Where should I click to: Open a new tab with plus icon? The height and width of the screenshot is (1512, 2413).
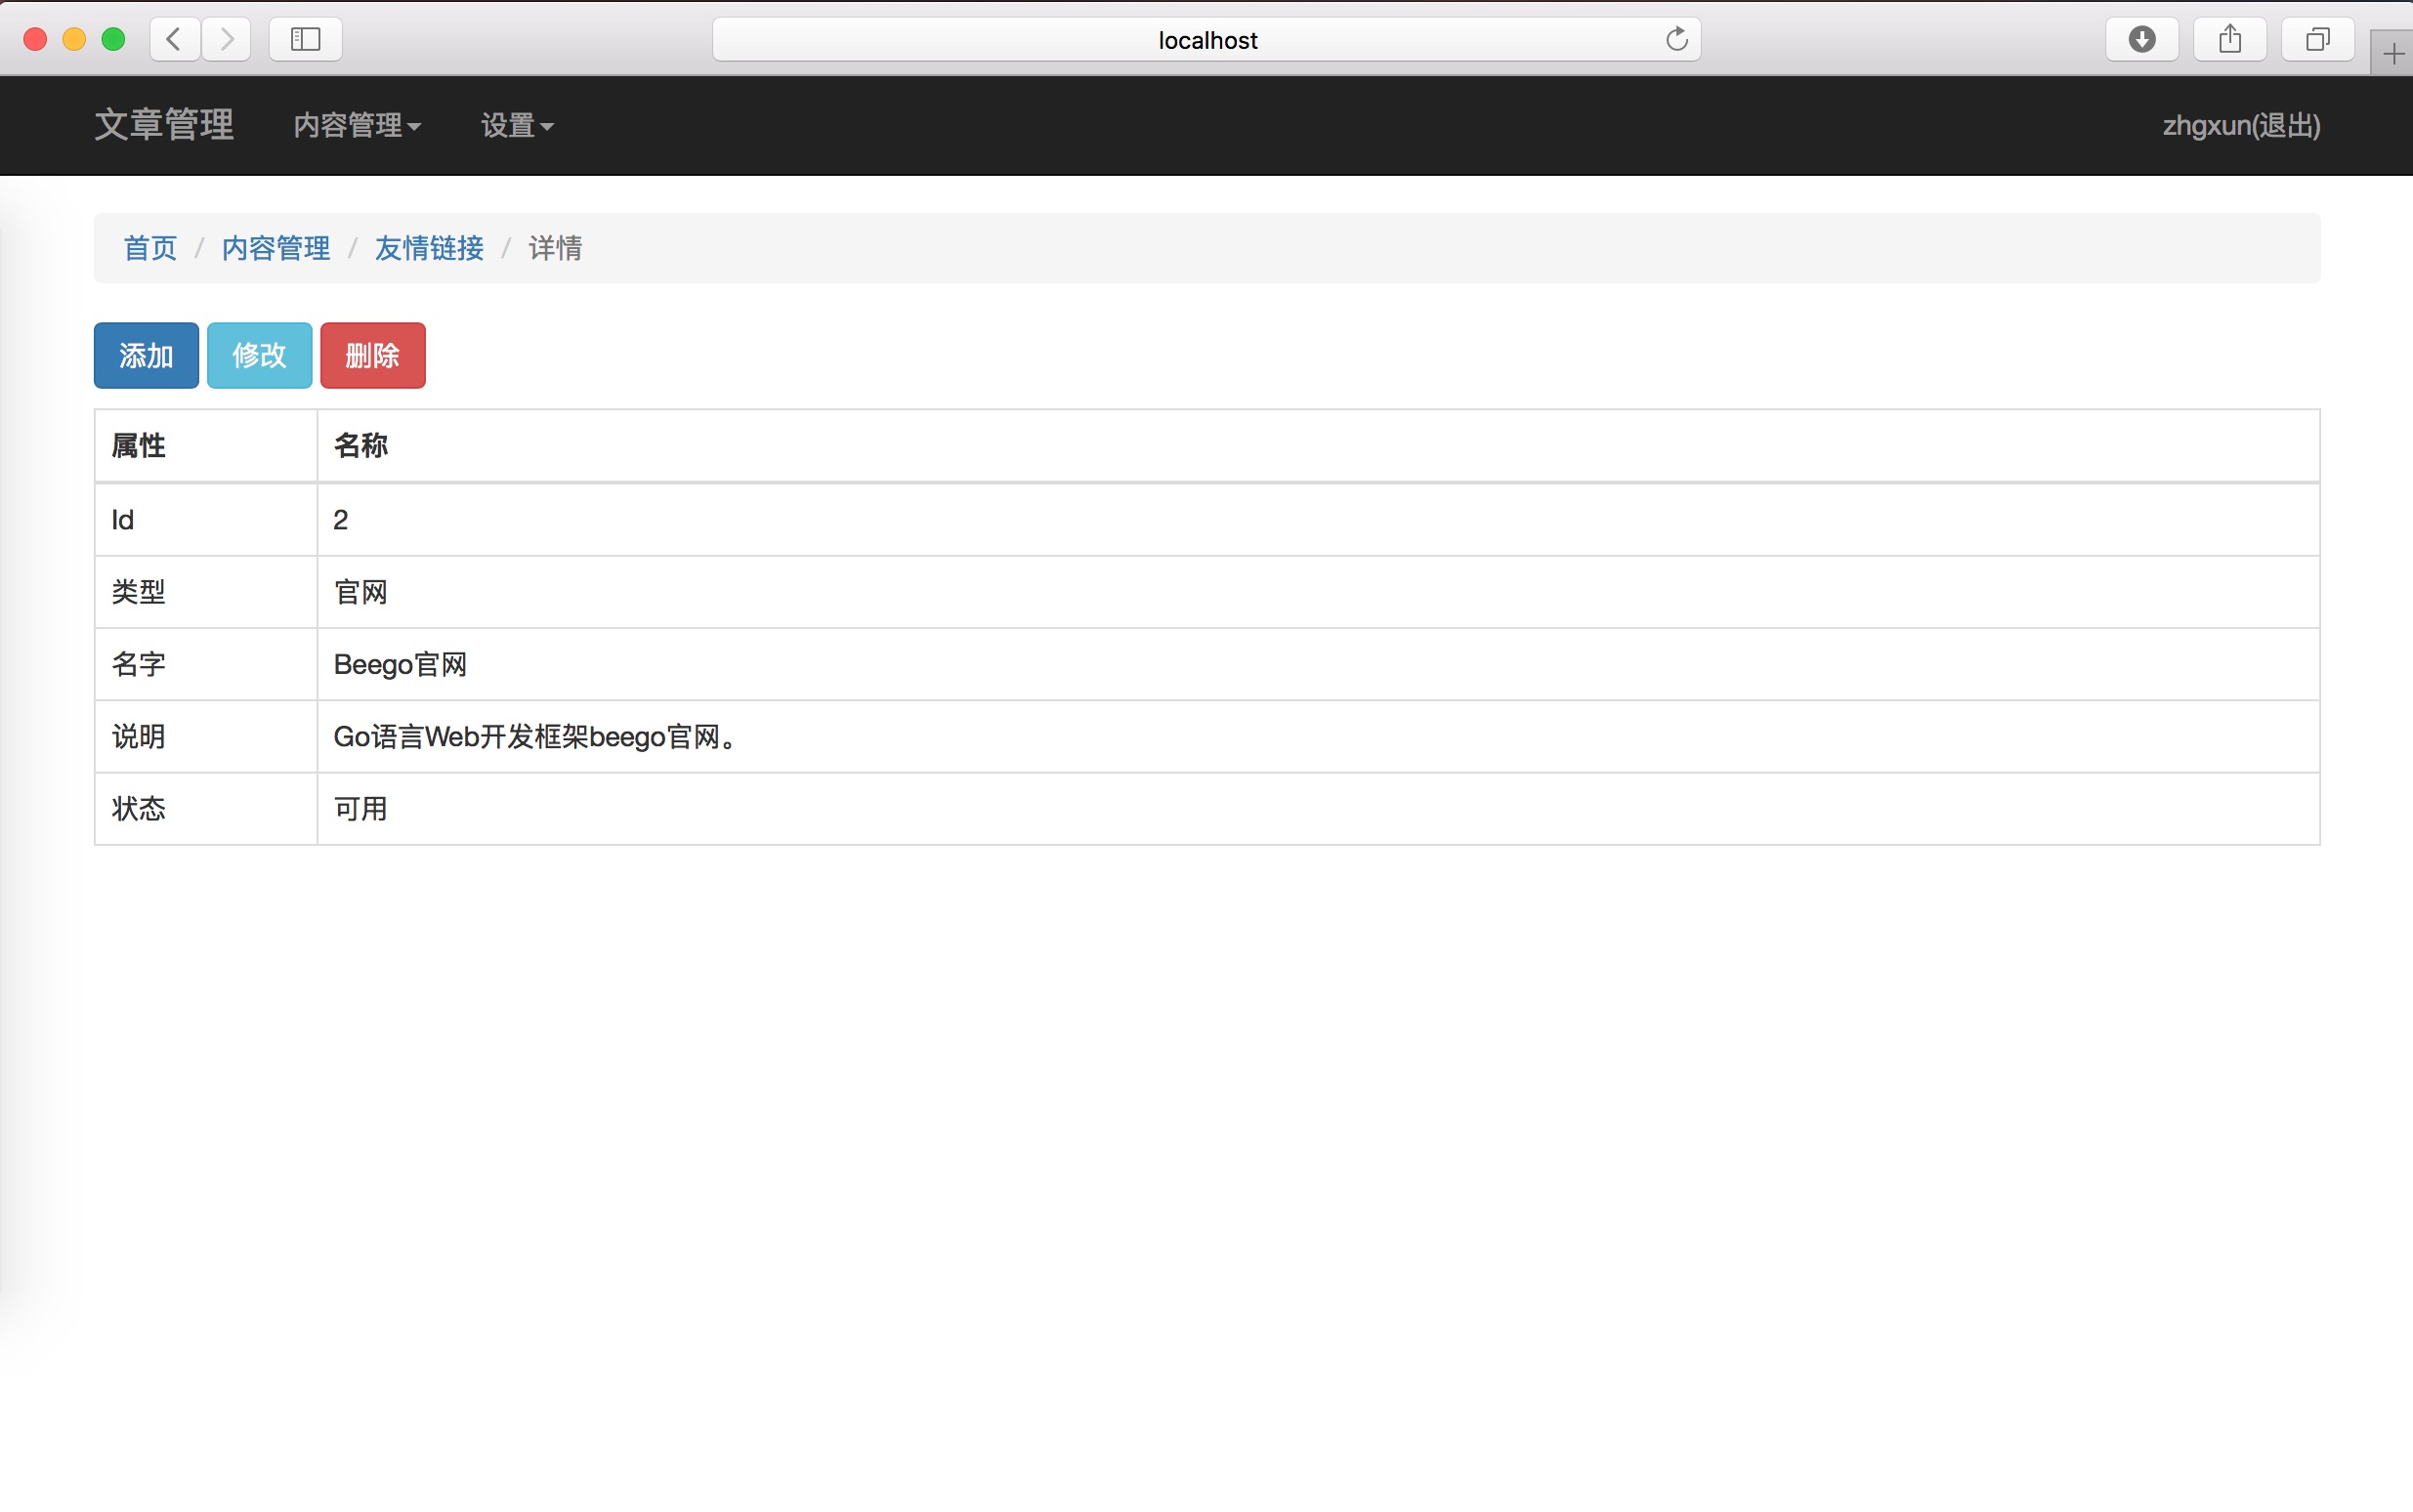[x=2392, y=54]
